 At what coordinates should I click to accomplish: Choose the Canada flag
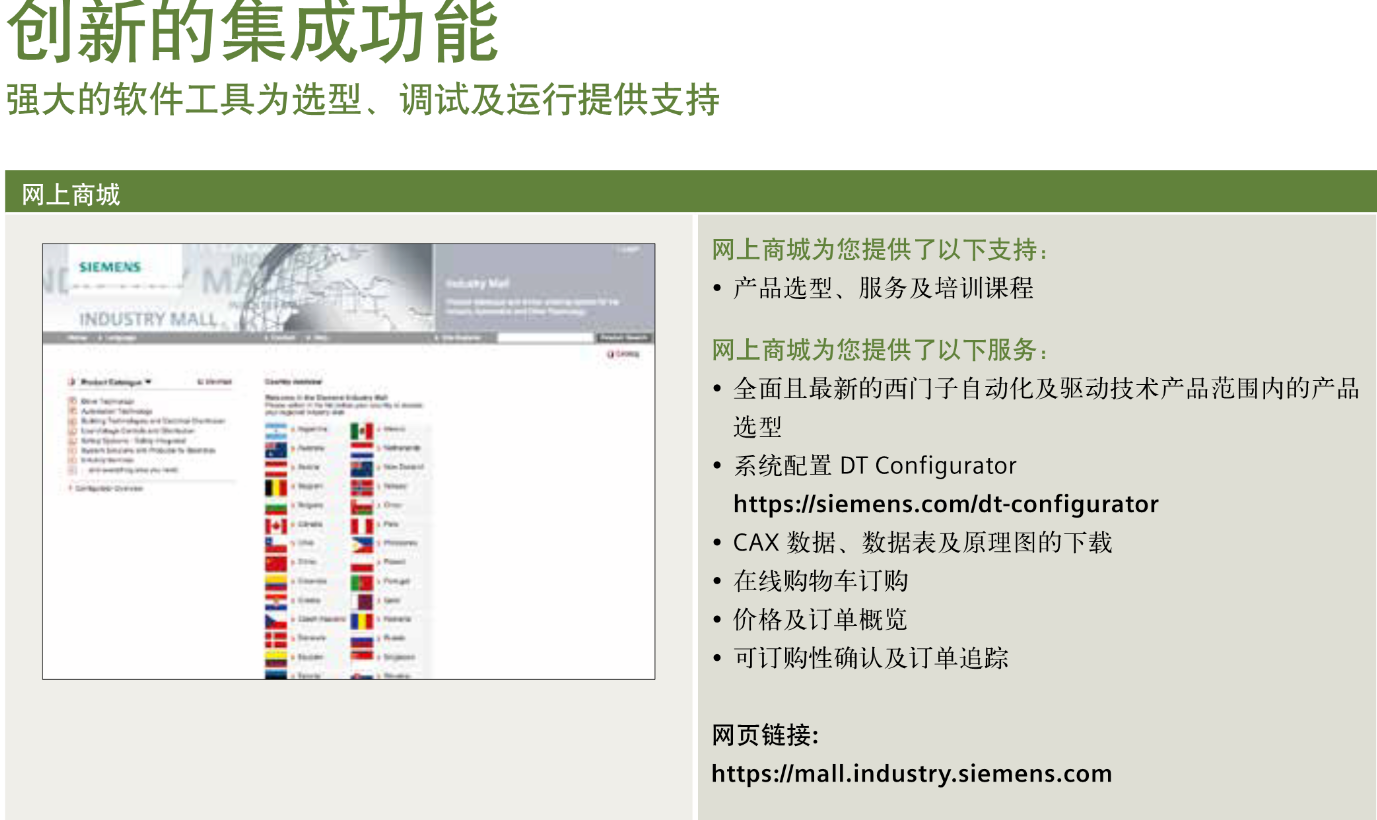click(x=276, y=525)
